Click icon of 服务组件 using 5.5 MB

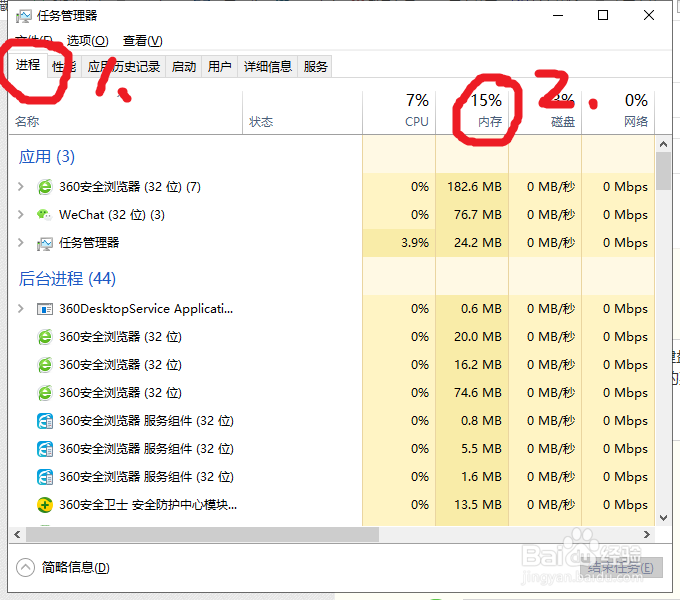tap(45, 449)
